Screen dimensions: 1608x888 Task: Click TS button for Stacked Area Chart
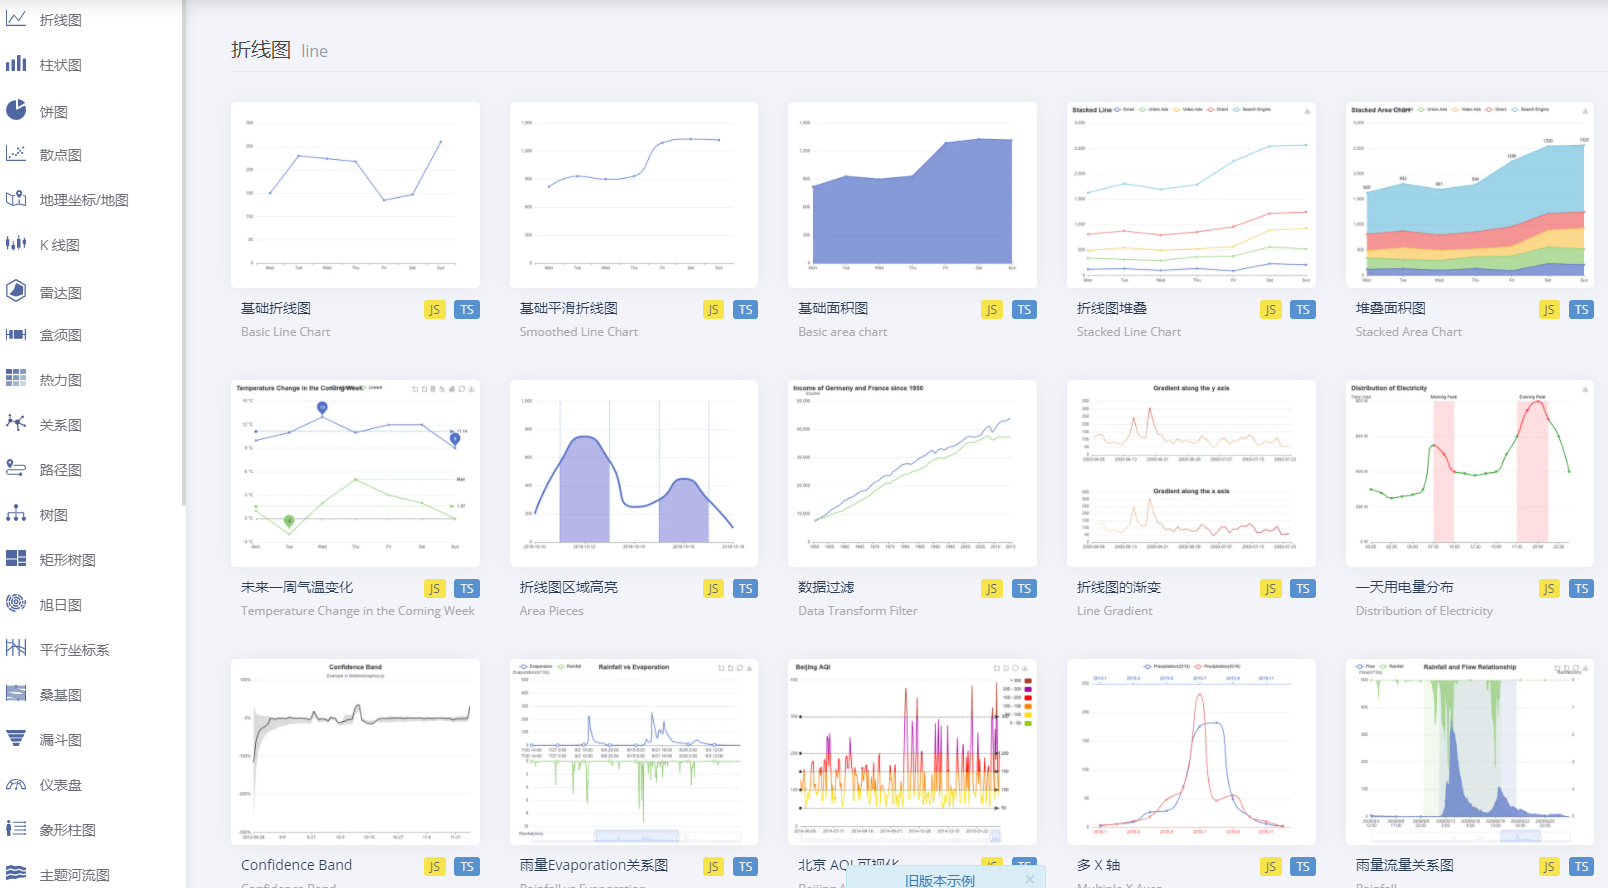(1581, 310)
